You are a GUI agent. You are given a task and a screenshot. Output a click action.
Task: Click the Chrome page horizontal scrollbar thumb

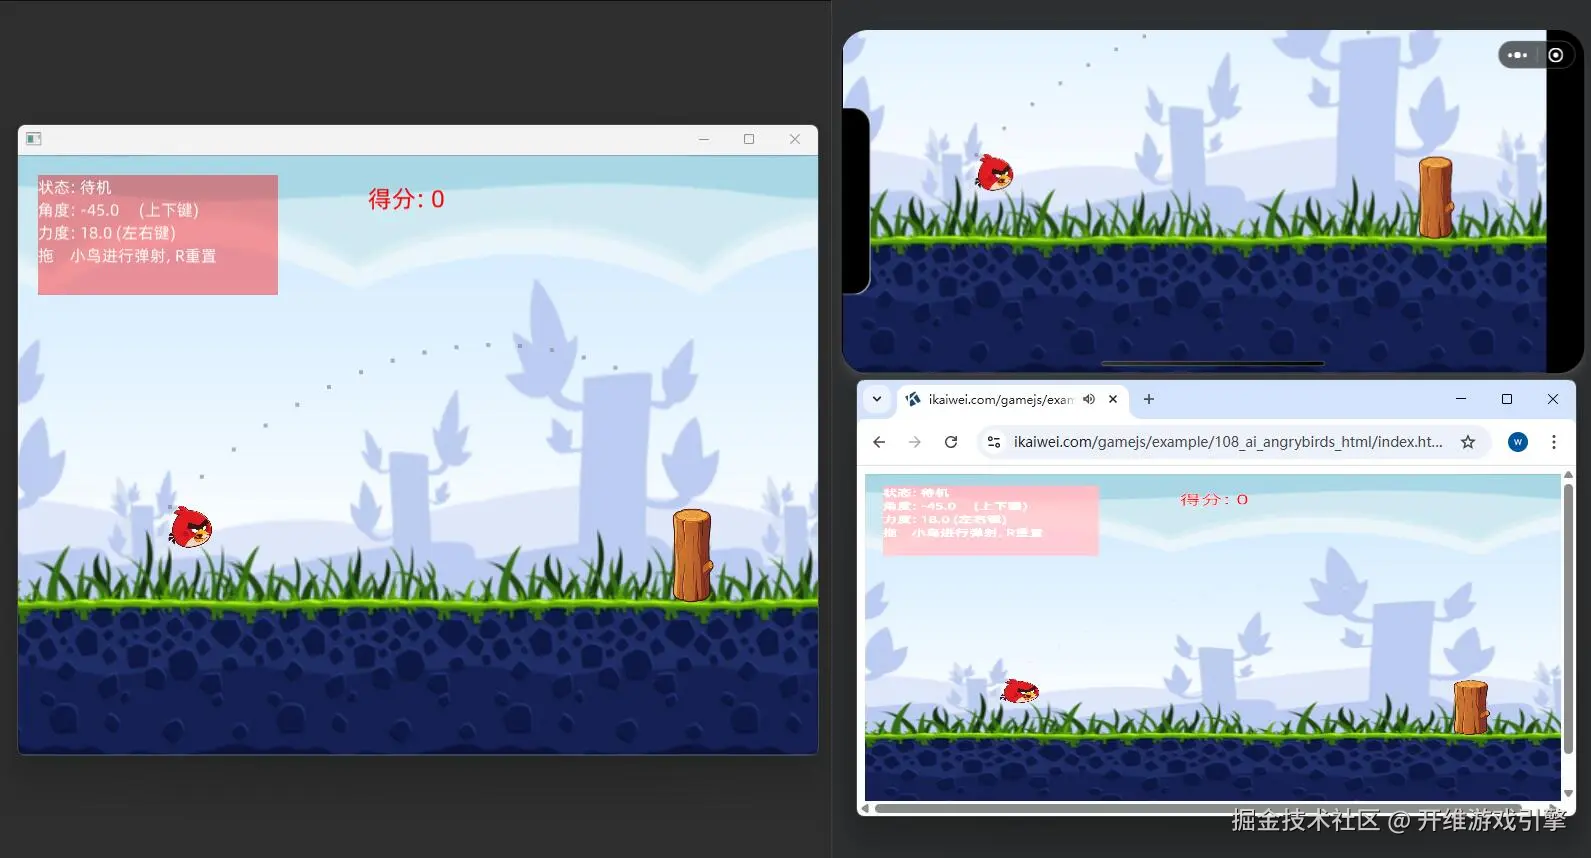[1198, 808]
